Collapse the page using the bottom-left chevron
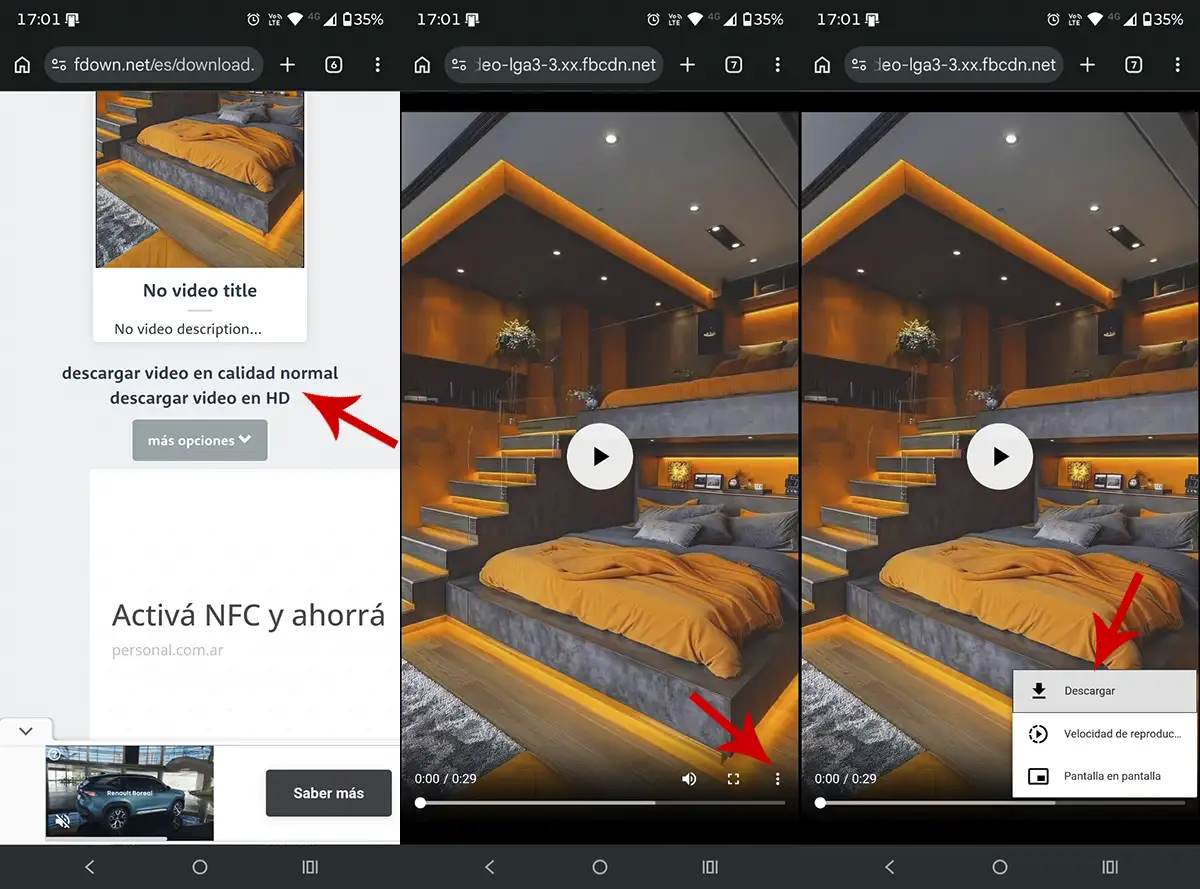1200x889 pixels. pyautogui.click(x=26, y=730)
